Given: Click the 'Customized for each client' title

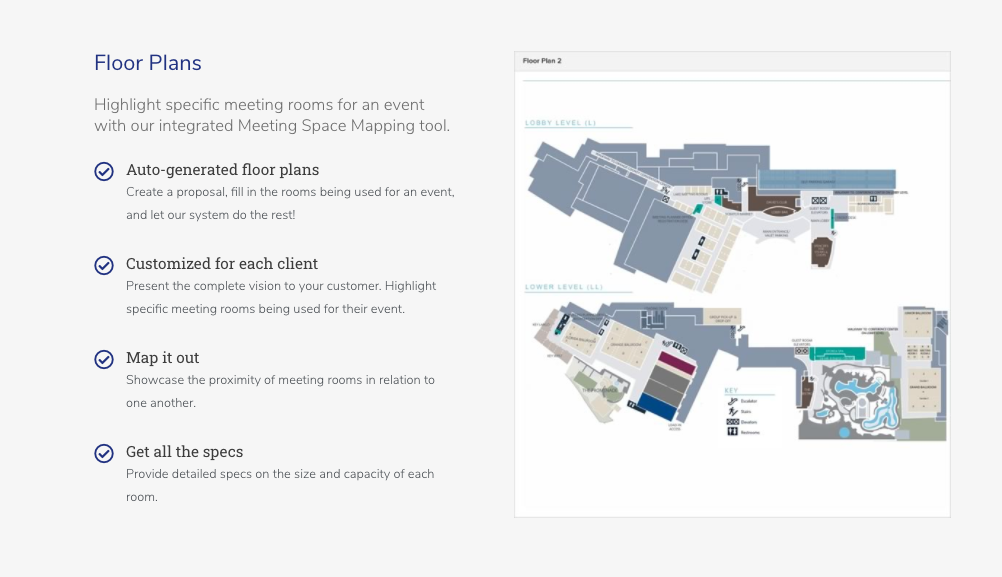Looking at the screenshot, I should pyautogui.click(x=222, y=263).
